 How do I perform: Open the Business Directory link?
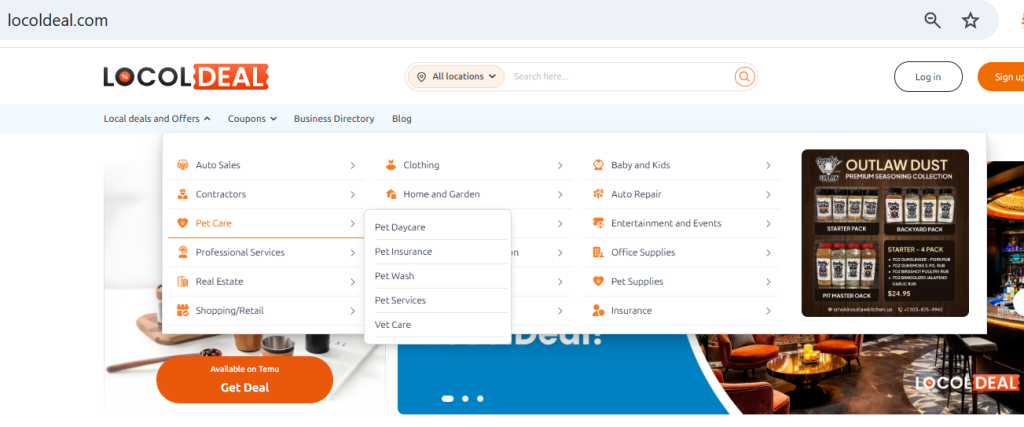point(334,119)
